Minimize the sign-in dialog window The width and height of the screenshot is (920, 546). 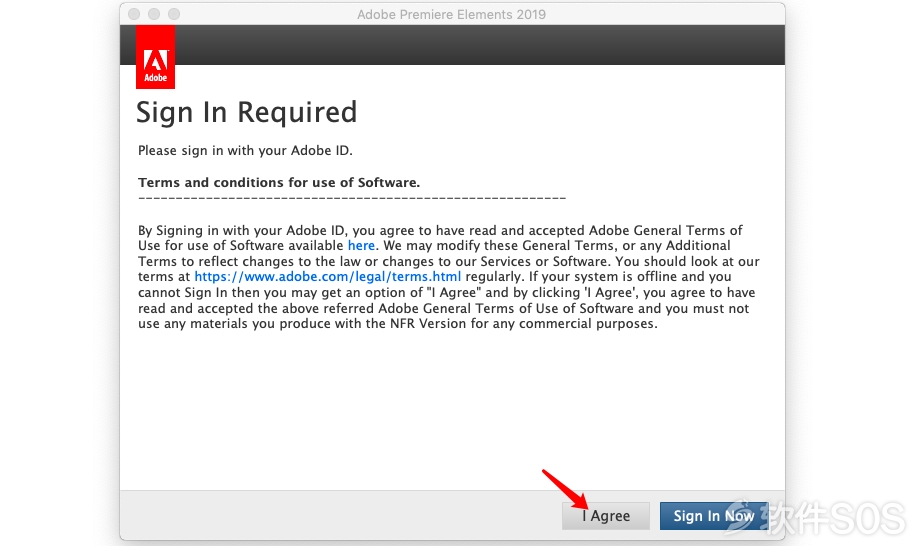pyautogui.click(x=154, y=14)
